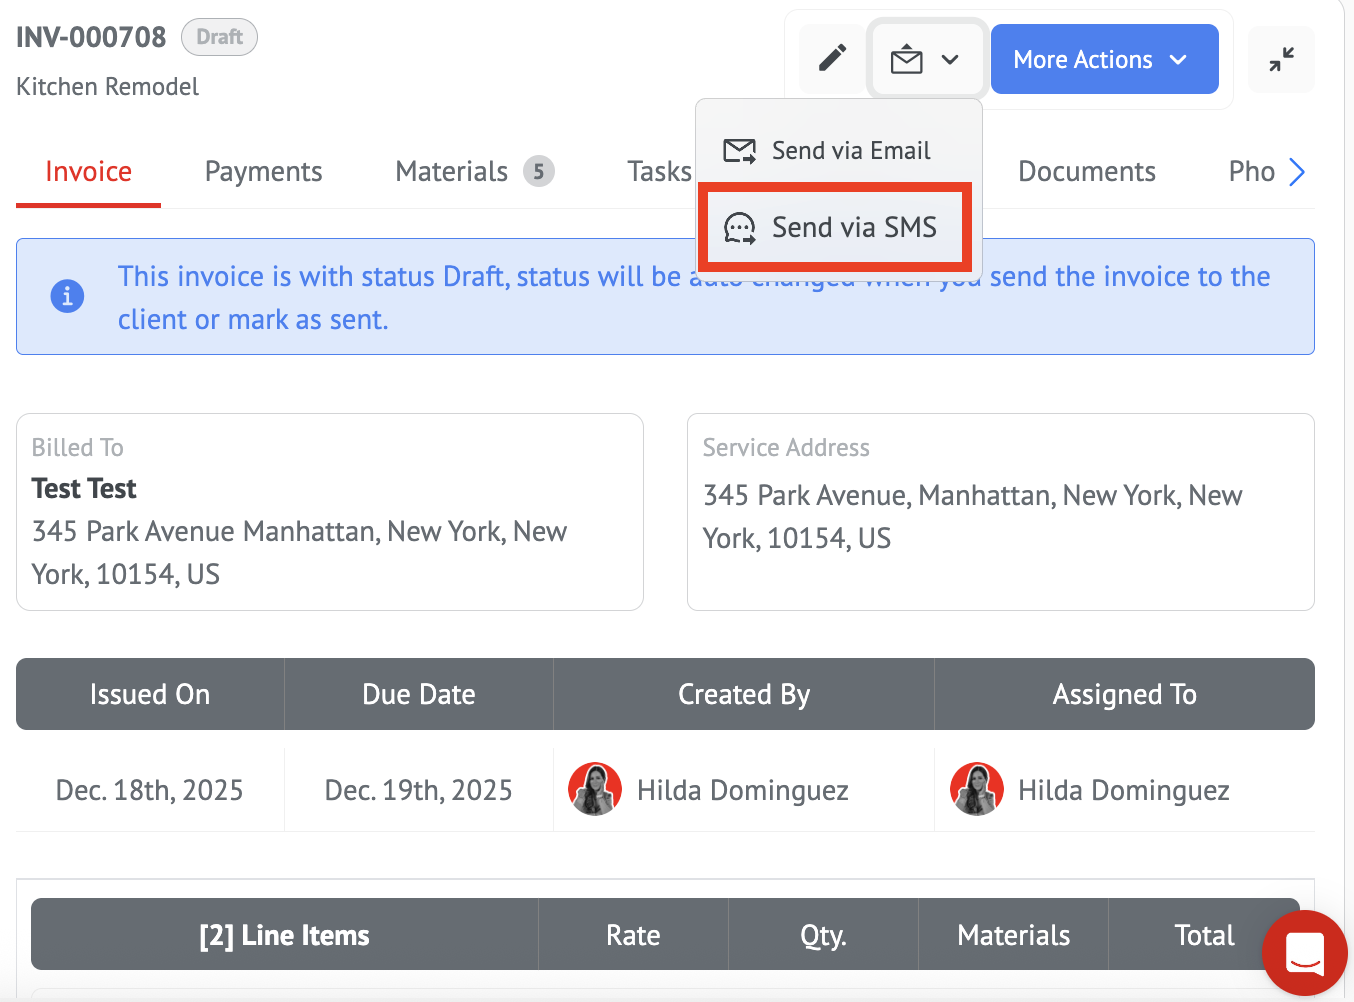
Task: Click the envelope send invoice icon
Action: (907, 60)
